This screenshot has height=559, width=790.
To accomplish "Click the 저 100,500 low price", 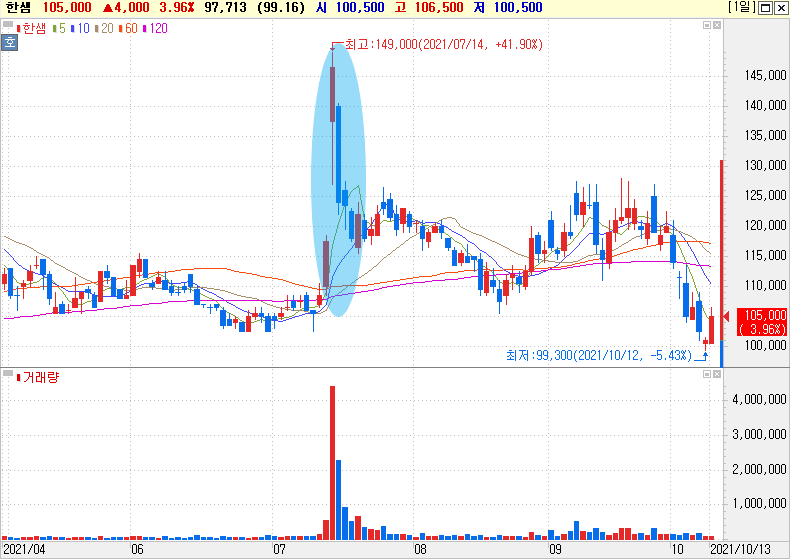I will coord(508,8).
